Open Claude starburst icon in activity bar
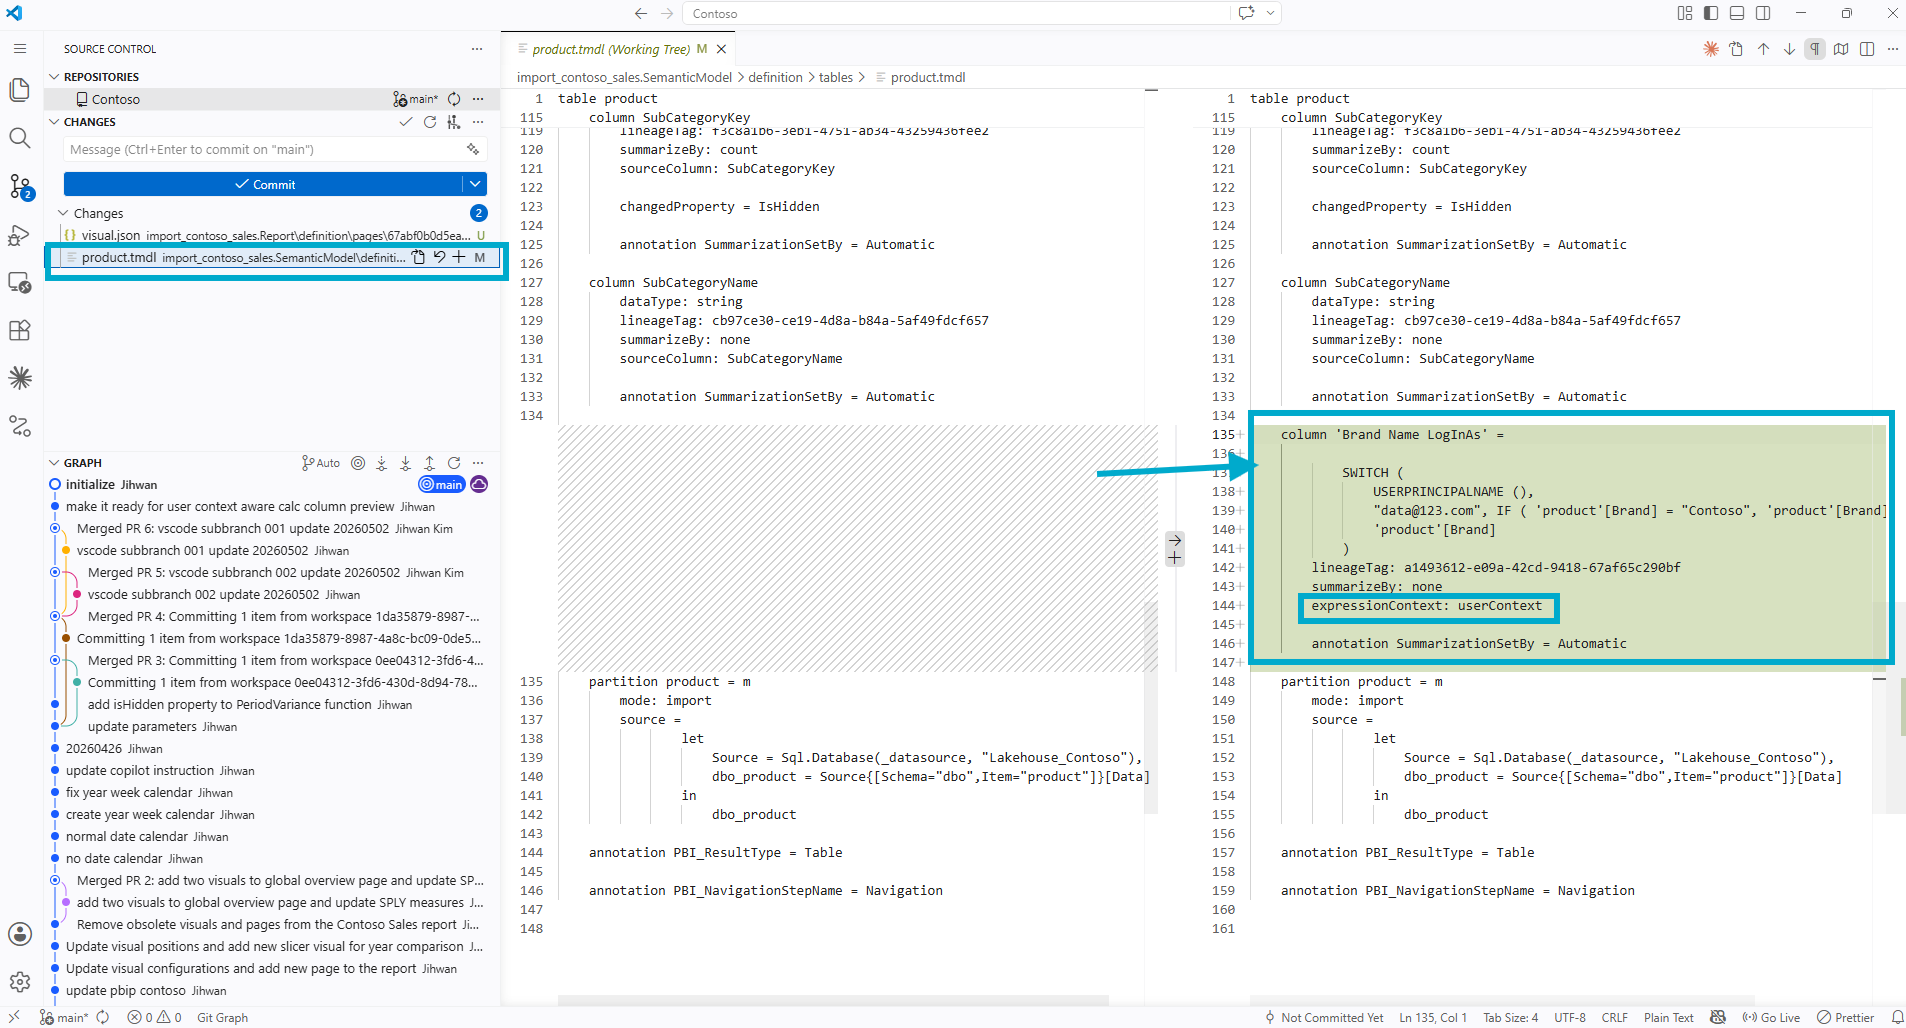The height and width of the screenshot is (1028, 1906). 19,378
